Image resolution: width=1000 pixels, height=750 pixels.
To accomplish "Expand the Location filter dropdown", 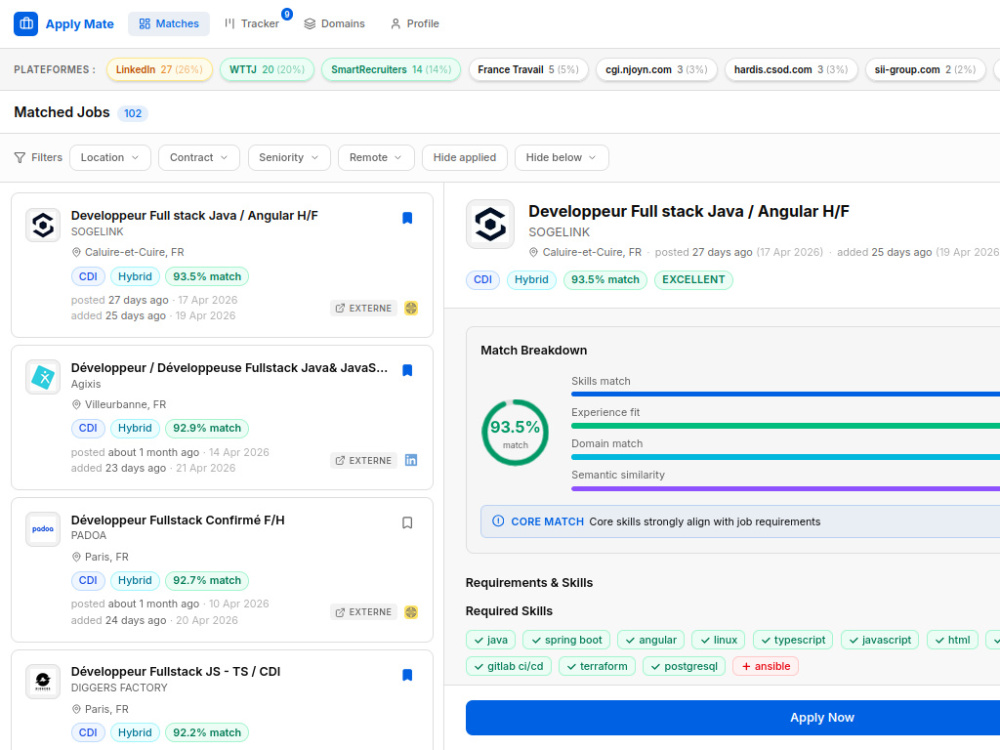I will point(110,158).
